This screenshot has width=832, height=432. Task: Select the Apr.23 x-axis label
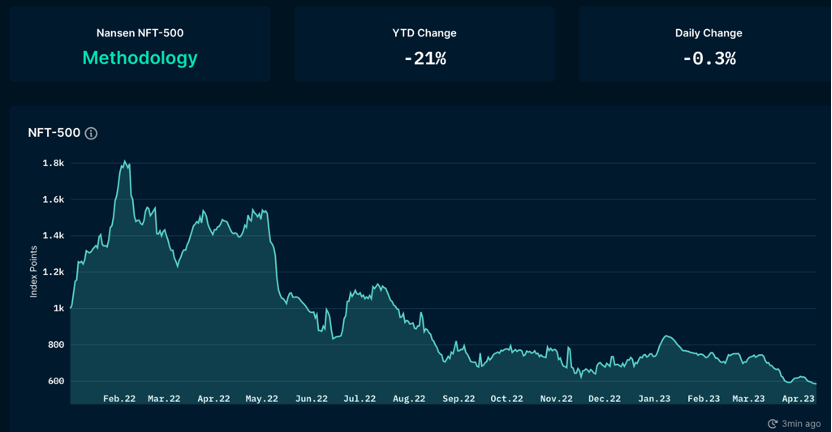click(x=798, y=399)
